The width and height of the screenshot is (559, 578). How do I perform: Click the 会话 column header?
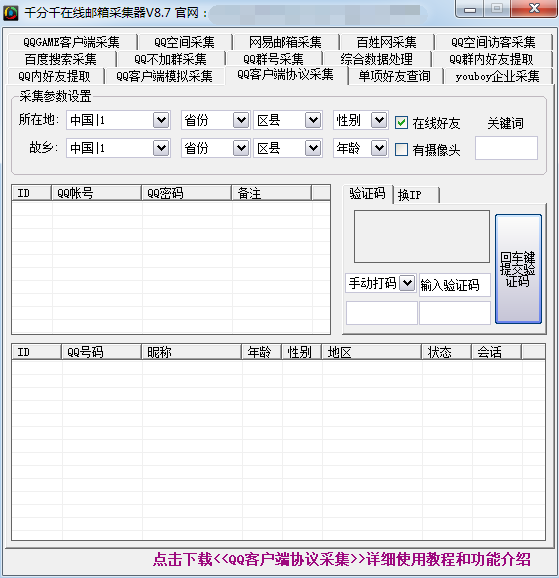(497, 352)
